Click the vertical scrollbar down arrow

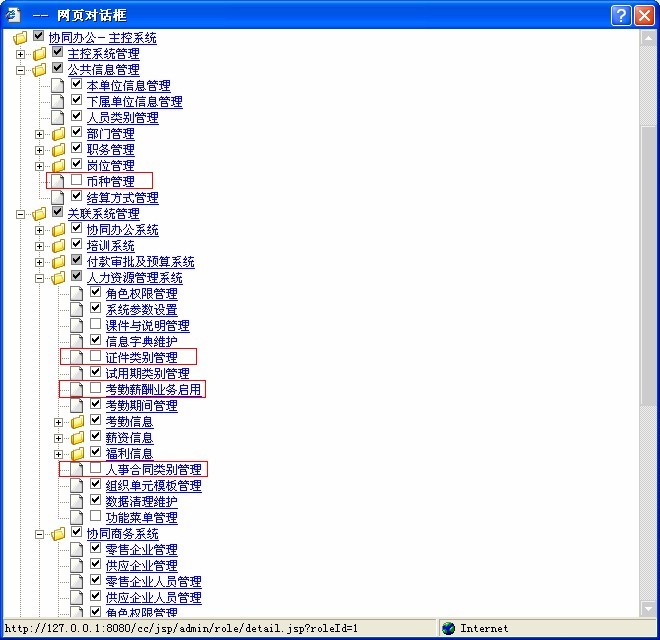pyautogui.click(x=648, y=608)
